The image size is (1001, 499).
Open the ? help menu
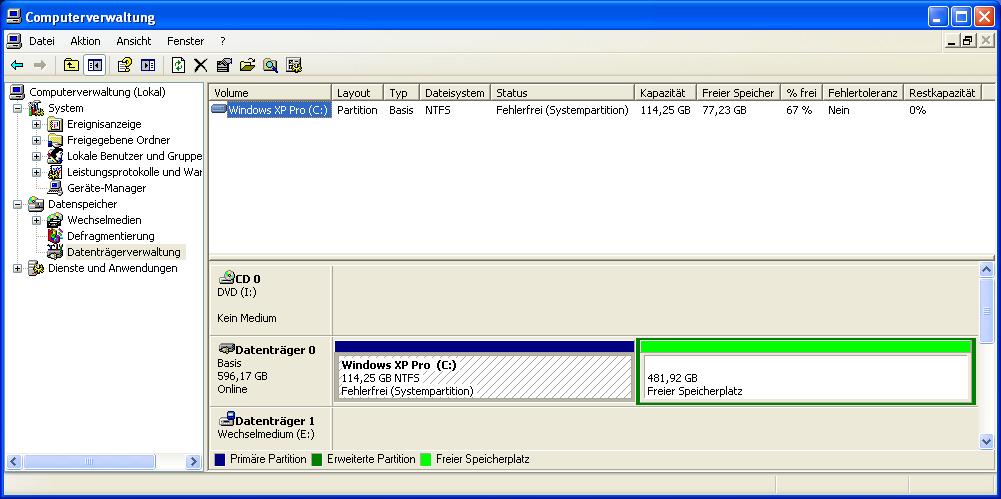pos(223,41)
